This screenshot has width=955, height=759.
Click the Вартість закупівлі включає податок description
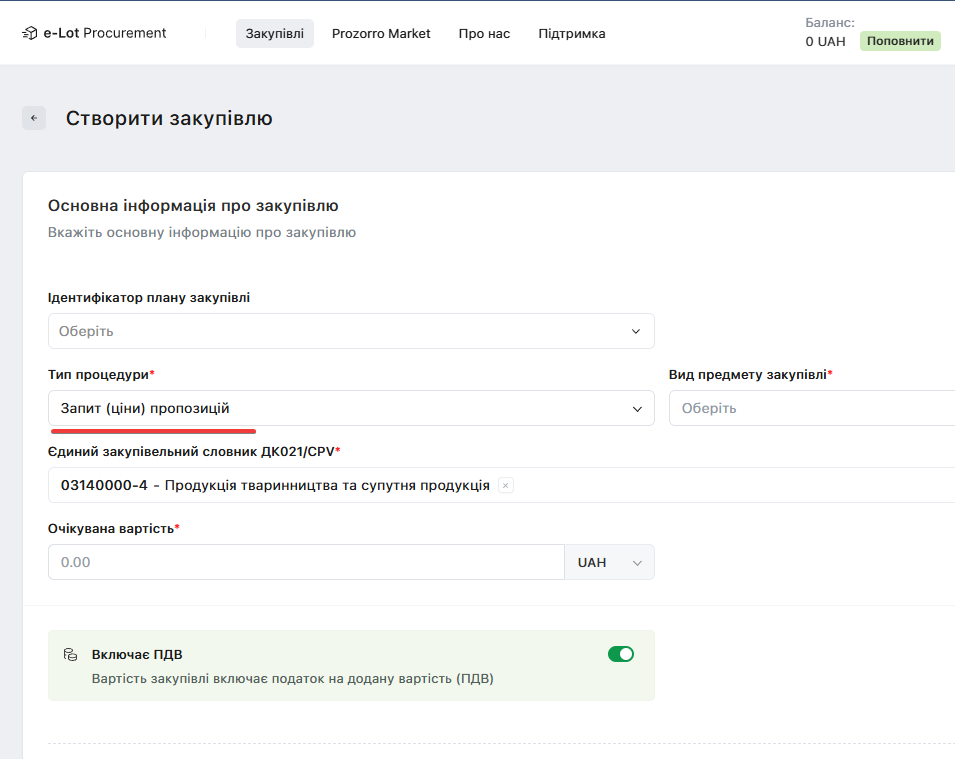click(x=293, y=679)
